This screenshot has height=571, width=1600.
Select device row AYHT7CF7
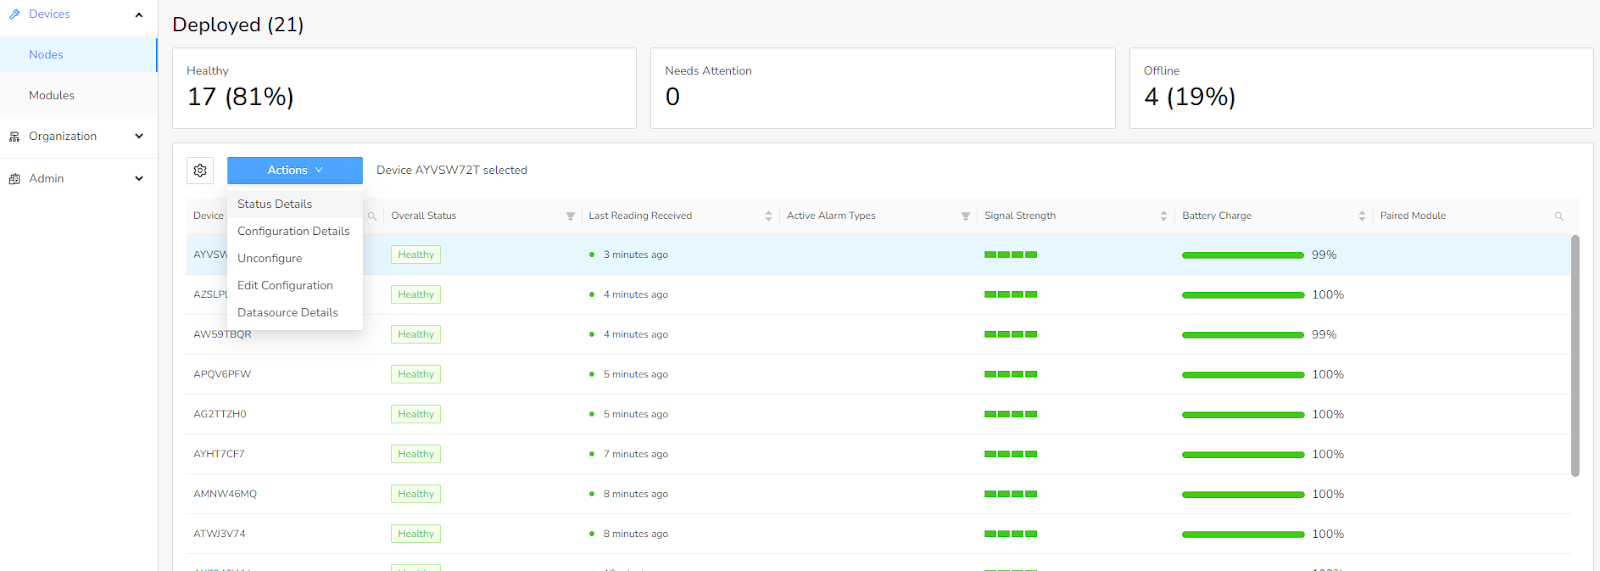click(878, 454)
